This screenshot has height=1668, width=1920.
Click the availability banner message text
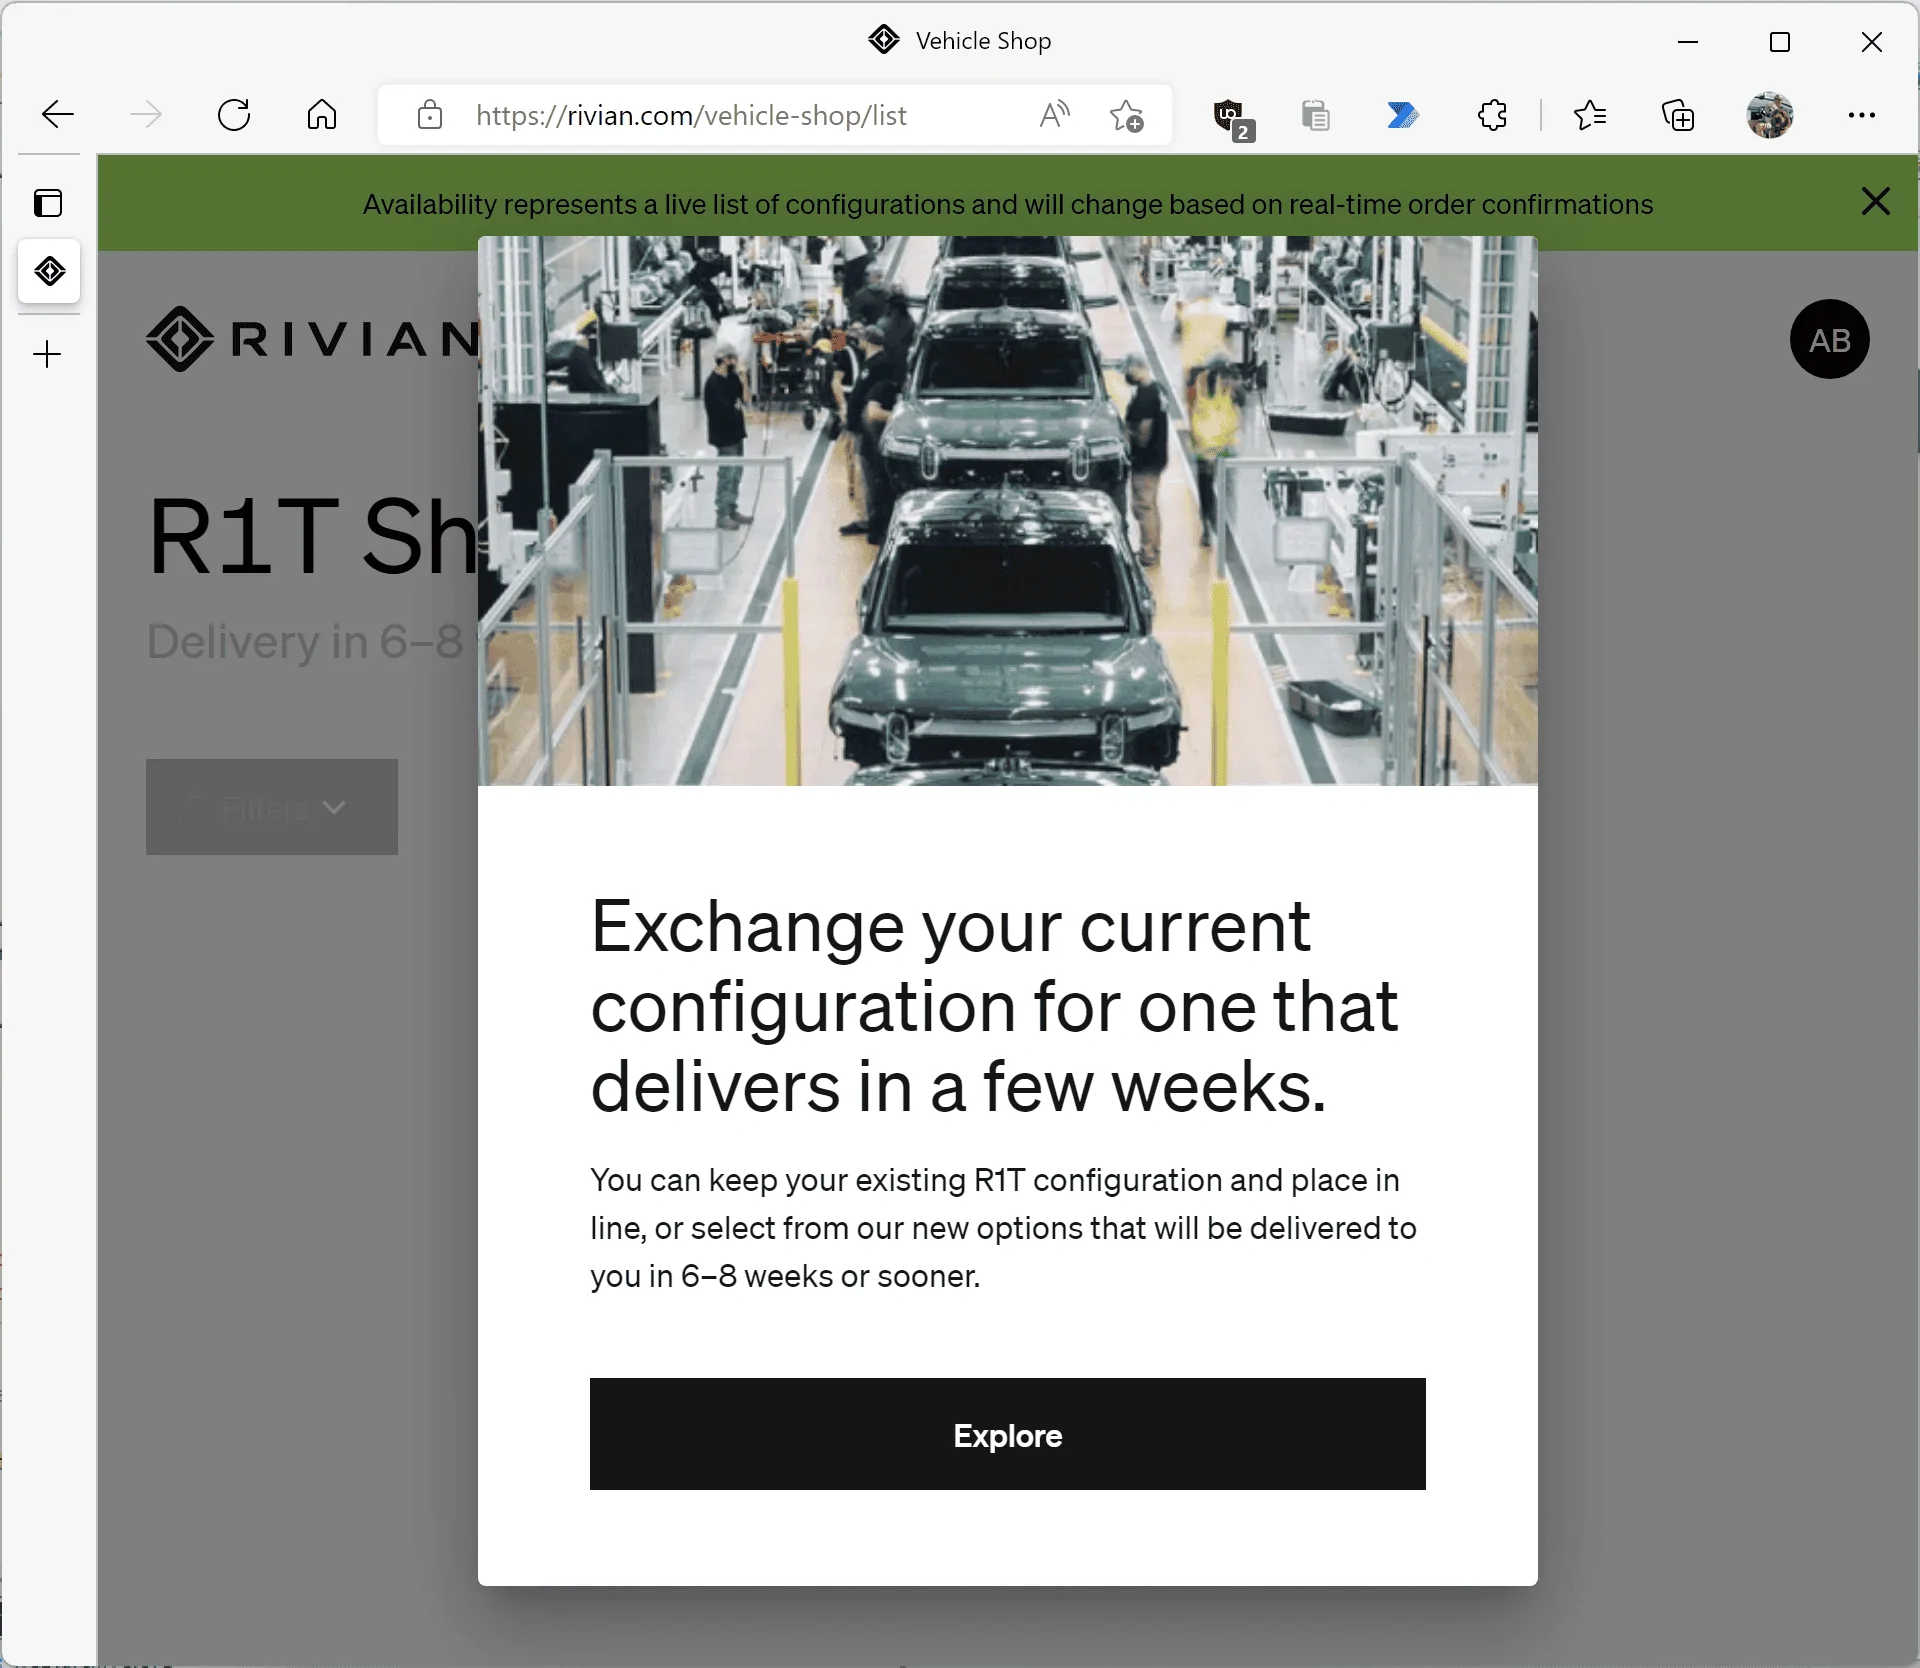point(1007,204)
